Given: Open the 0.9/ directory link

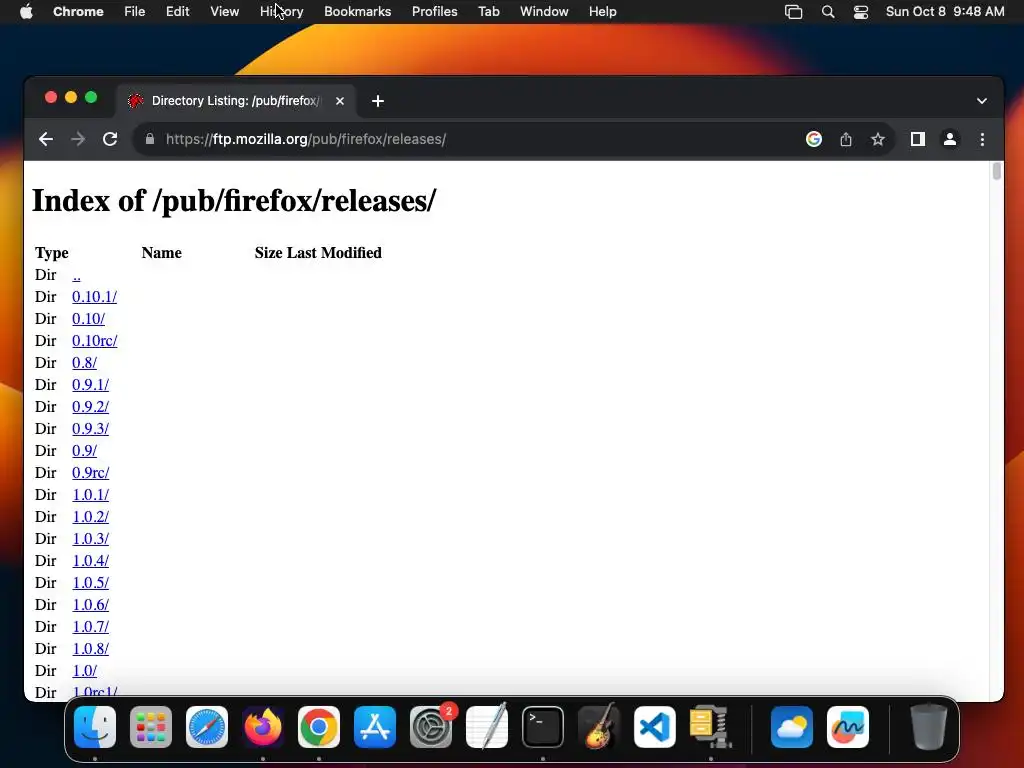Looking at the screenshot, I should click(84, 451).
